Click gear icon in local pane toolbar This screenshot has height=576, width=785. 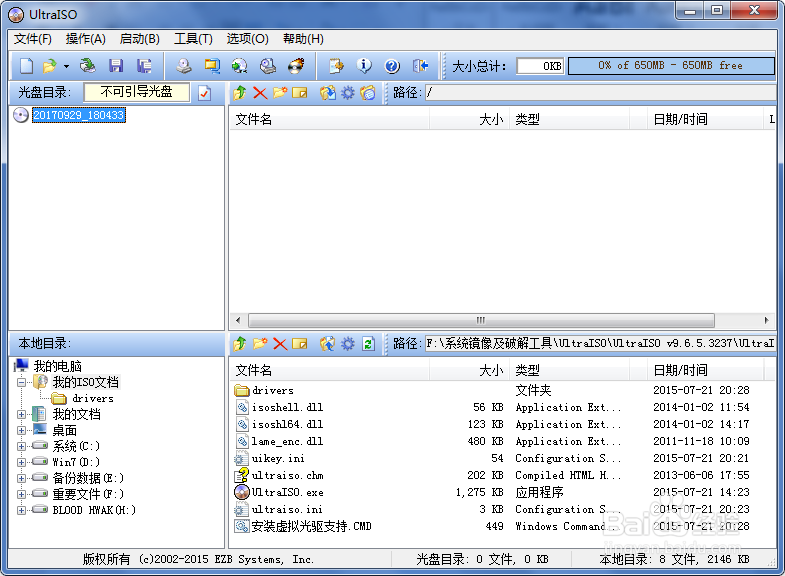click(x=347, y=344)
